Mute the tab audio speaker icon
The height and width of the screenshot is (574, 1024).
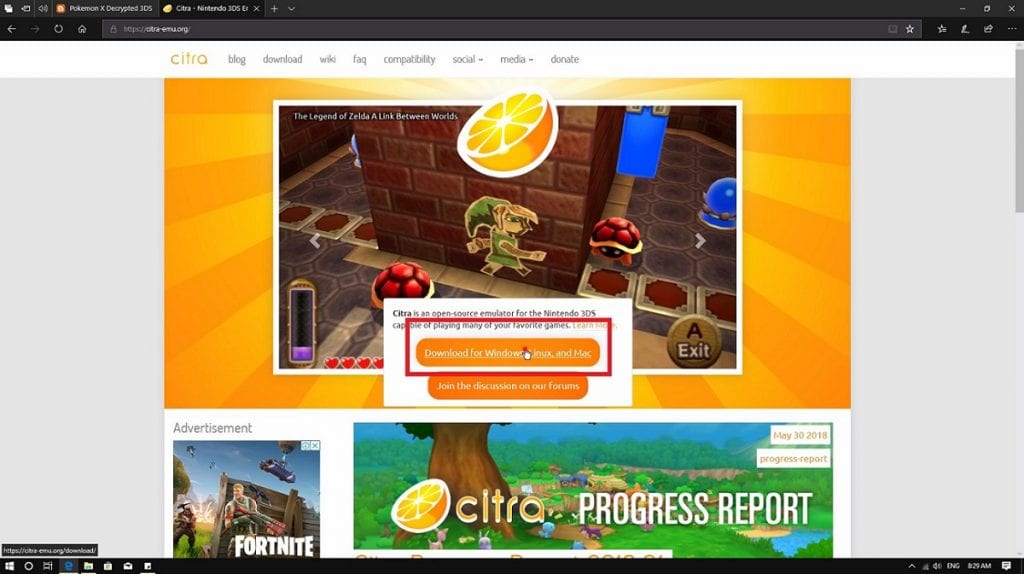click(42, 8)
